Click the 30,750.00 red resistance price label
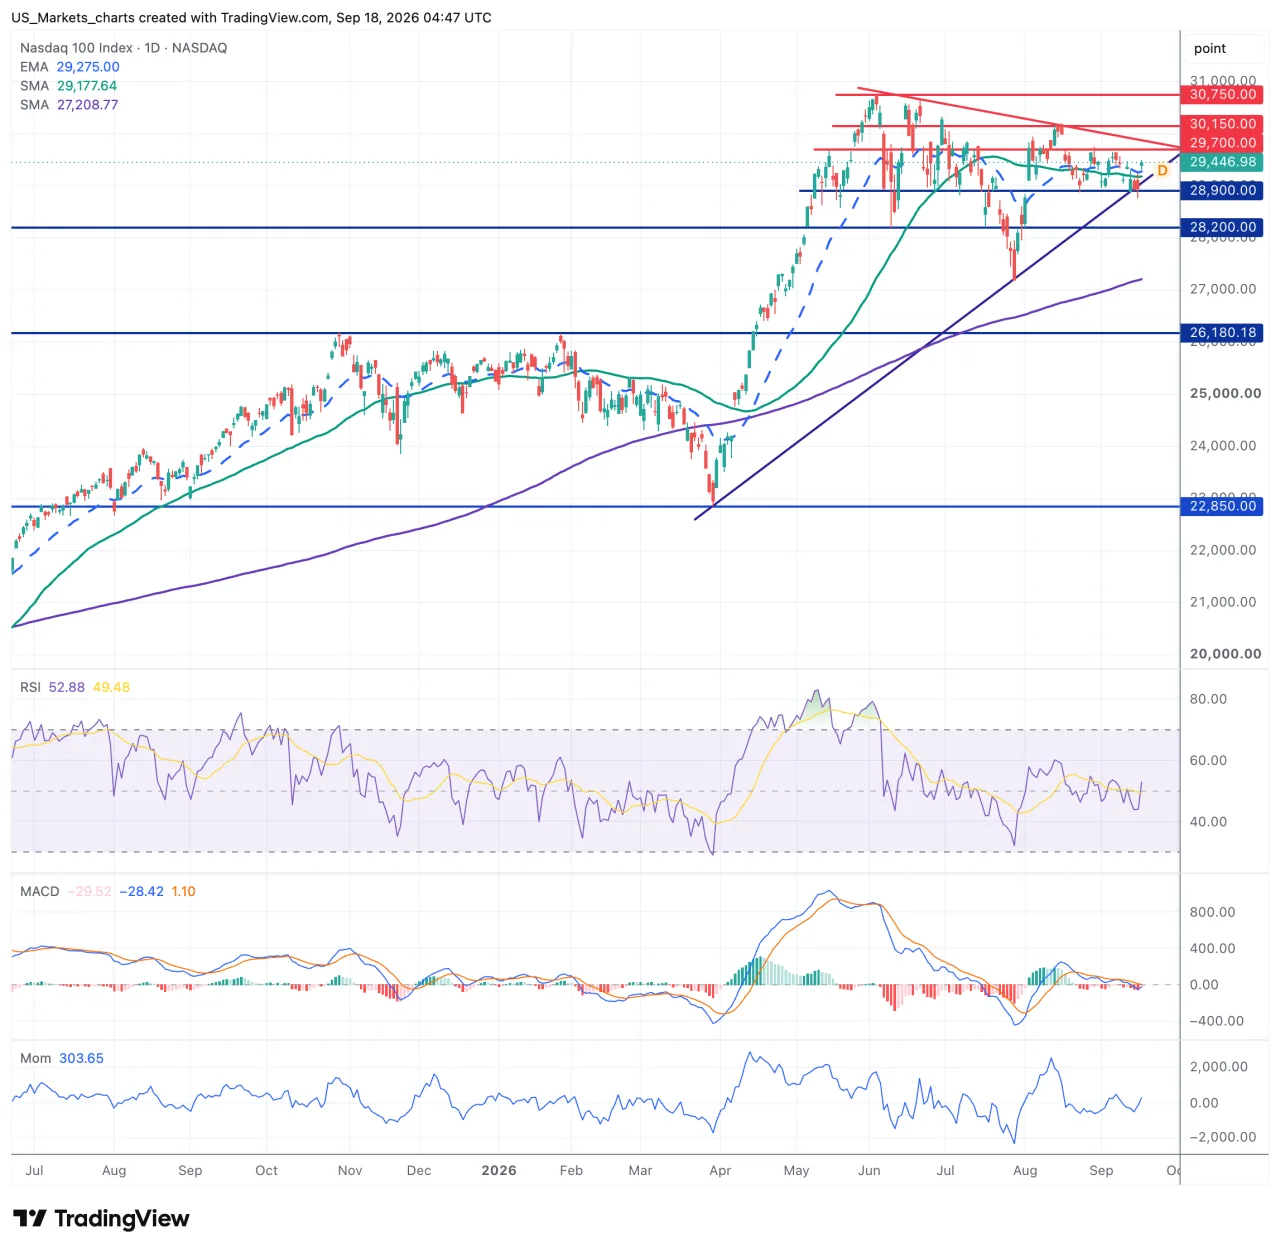Viewport: 1280px width, 1252px height. [x=1222, y=95]
